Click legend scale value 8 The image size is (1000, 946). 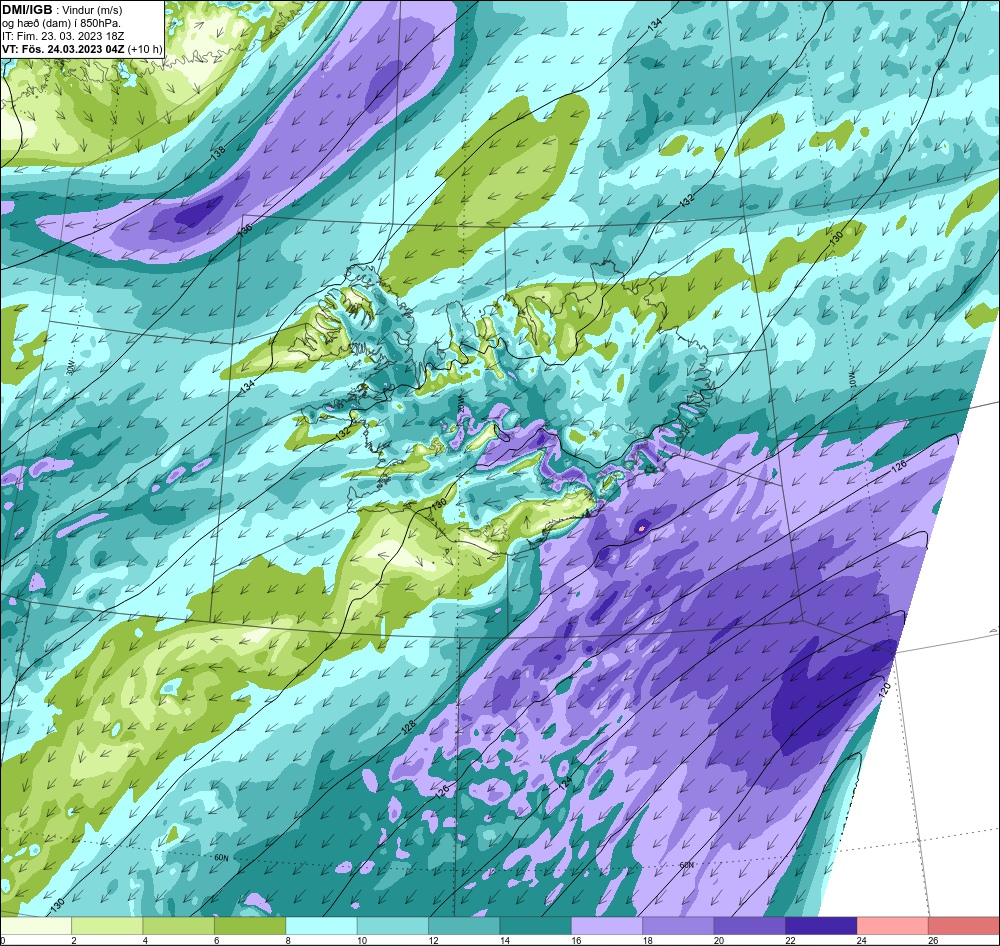(x=288, y=940)
